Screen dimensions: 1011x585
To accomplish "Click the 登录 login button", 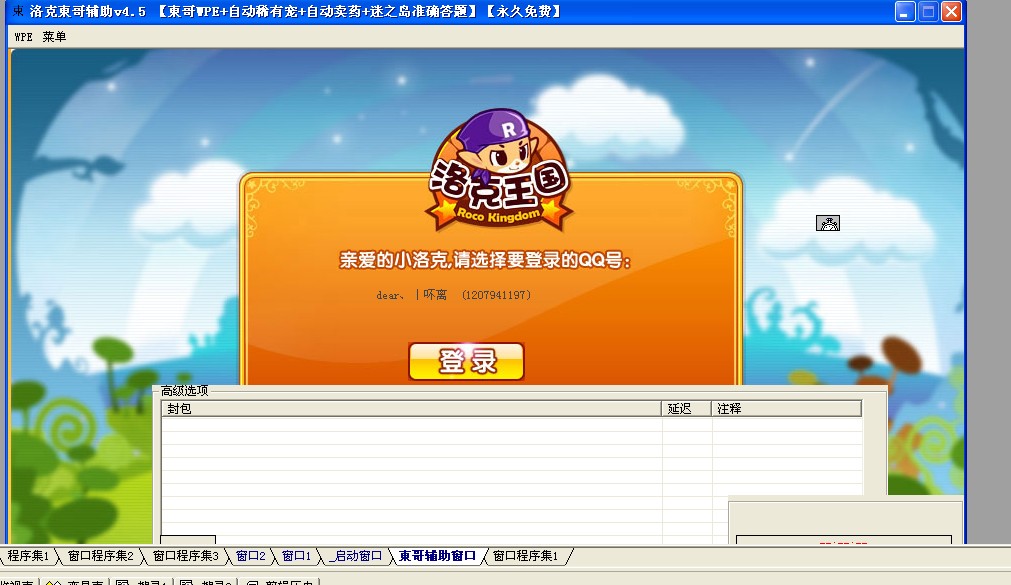I will (466, 361).
